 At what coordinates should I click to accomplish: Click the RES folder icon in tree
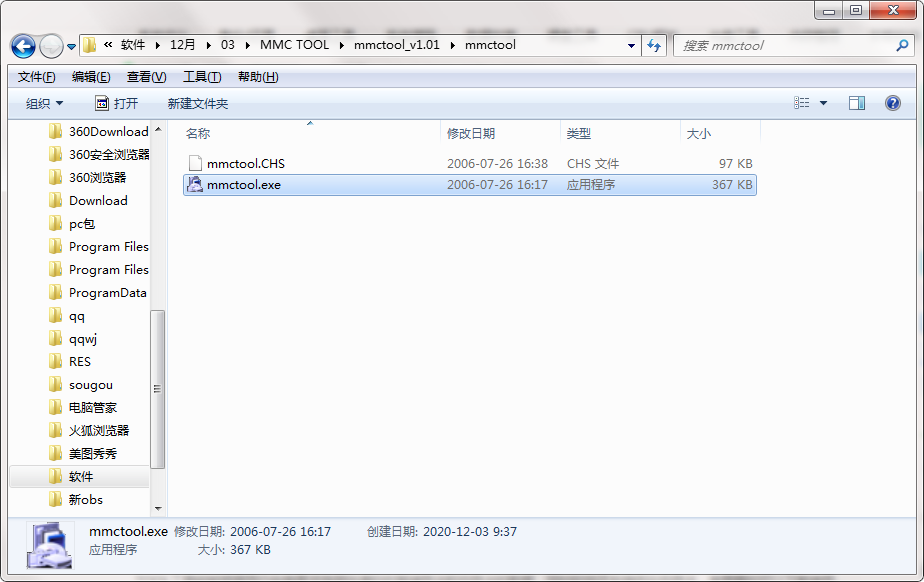pos(55,362)
